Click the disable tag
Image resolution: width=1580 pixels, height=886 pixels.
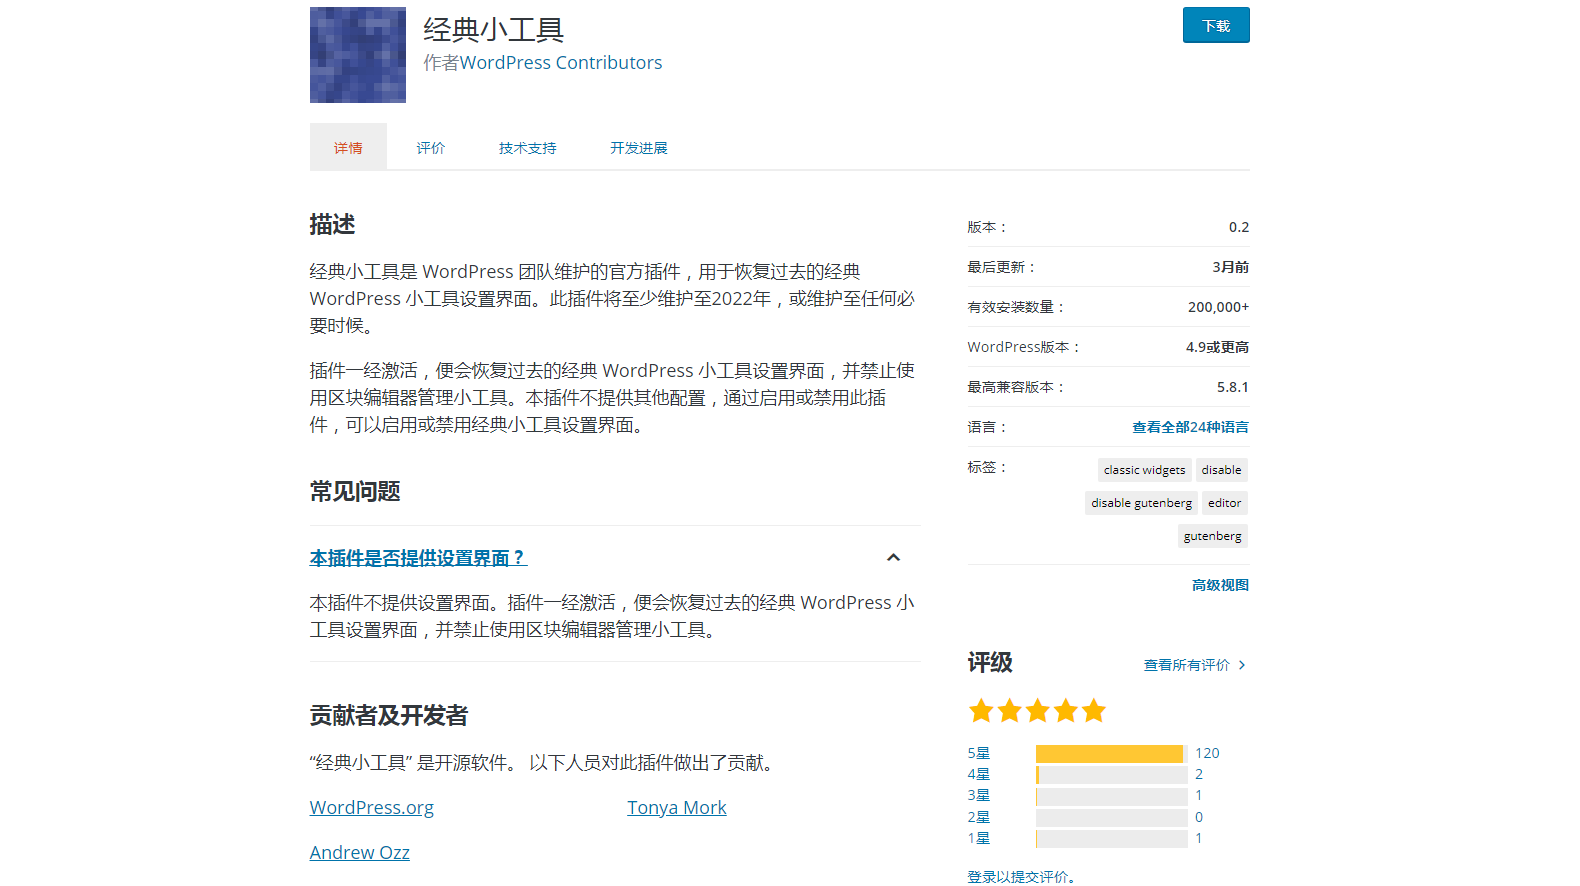[x=1221, y=470]
